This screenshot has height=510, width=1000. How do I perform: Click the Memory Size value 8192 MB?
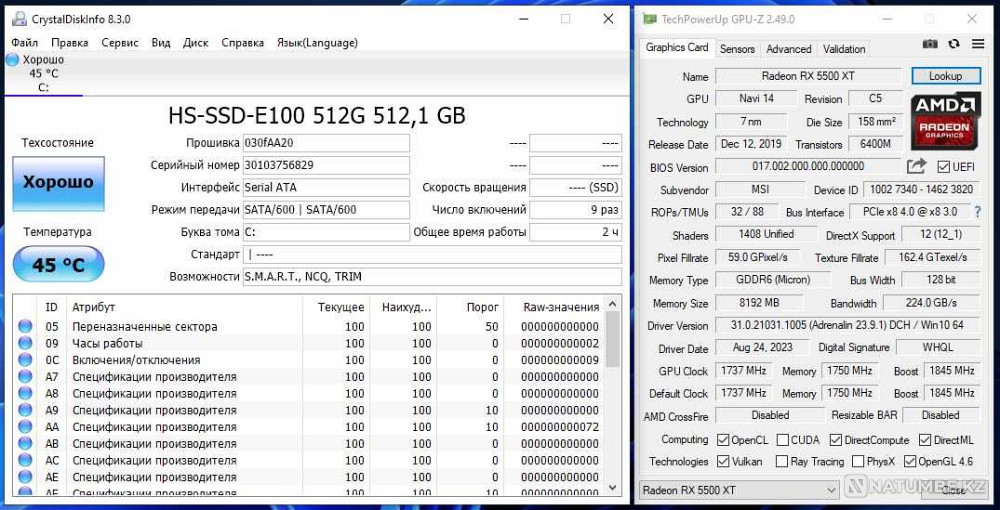pos(759,303)
